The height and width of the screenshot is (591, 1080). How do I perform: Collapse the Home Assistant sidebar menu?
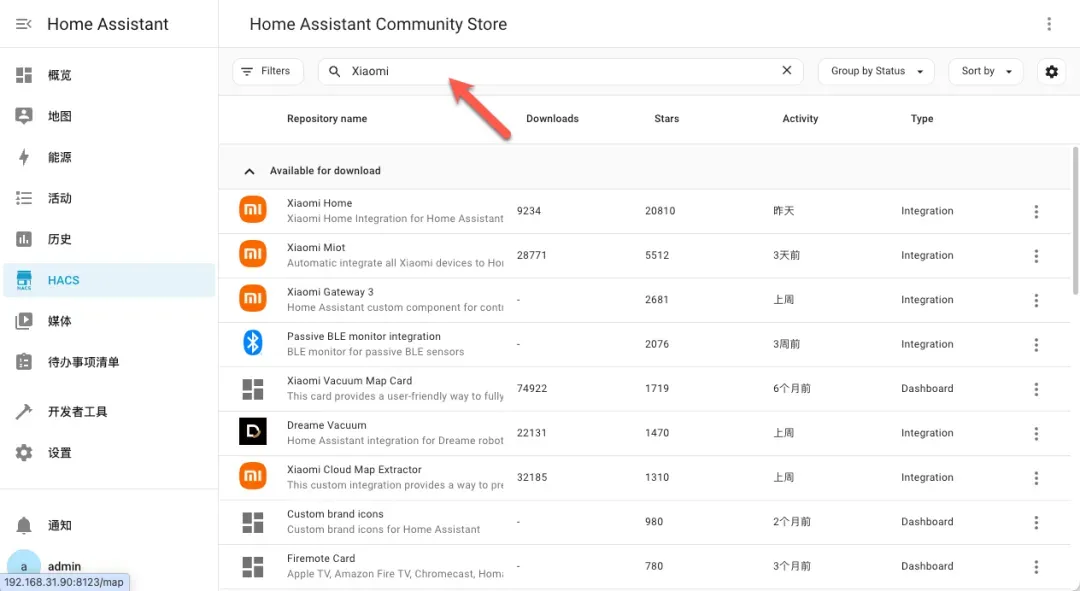(x=24, y=24)
